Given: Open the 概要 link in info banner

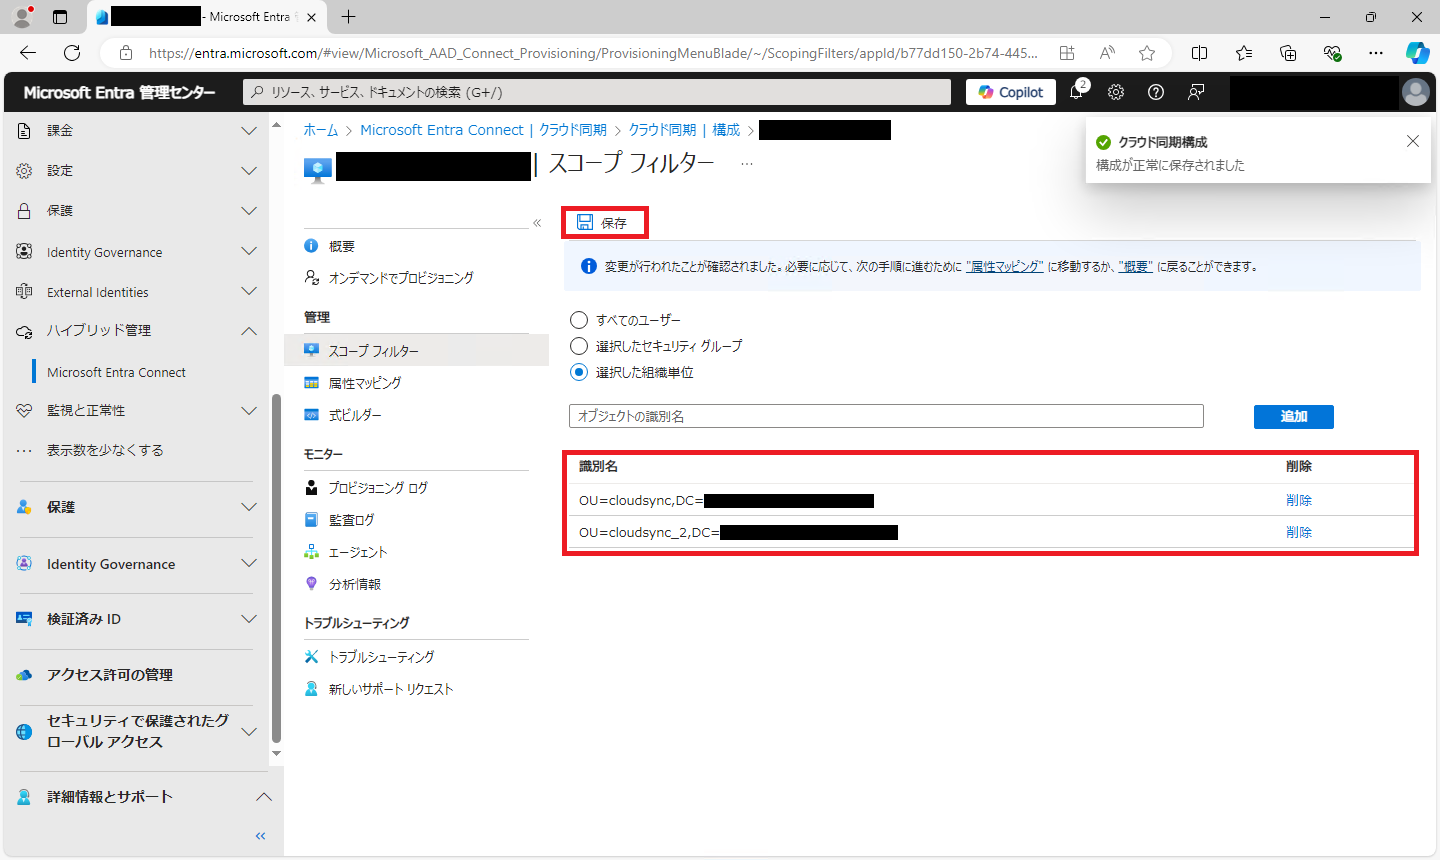Looking at the screenshot, I should (1136, 267).
